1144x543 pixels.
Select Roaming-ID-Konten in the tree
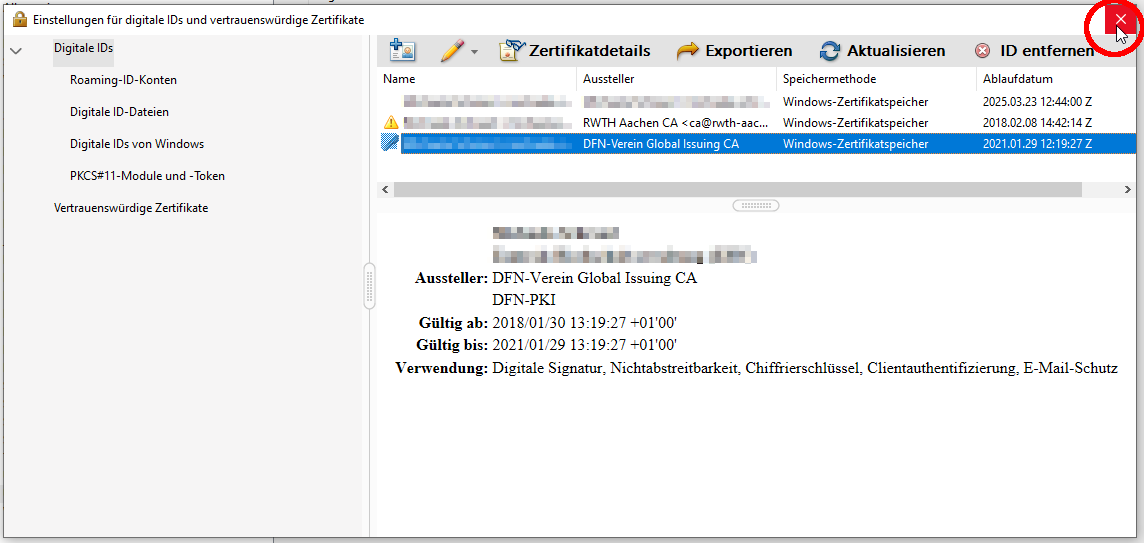click(x=123, y=80)
